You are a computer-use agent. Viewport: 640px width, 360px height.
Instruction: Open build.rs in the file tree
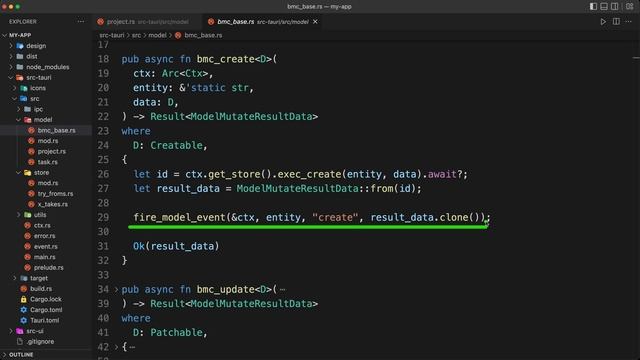[x=41, y=289]
